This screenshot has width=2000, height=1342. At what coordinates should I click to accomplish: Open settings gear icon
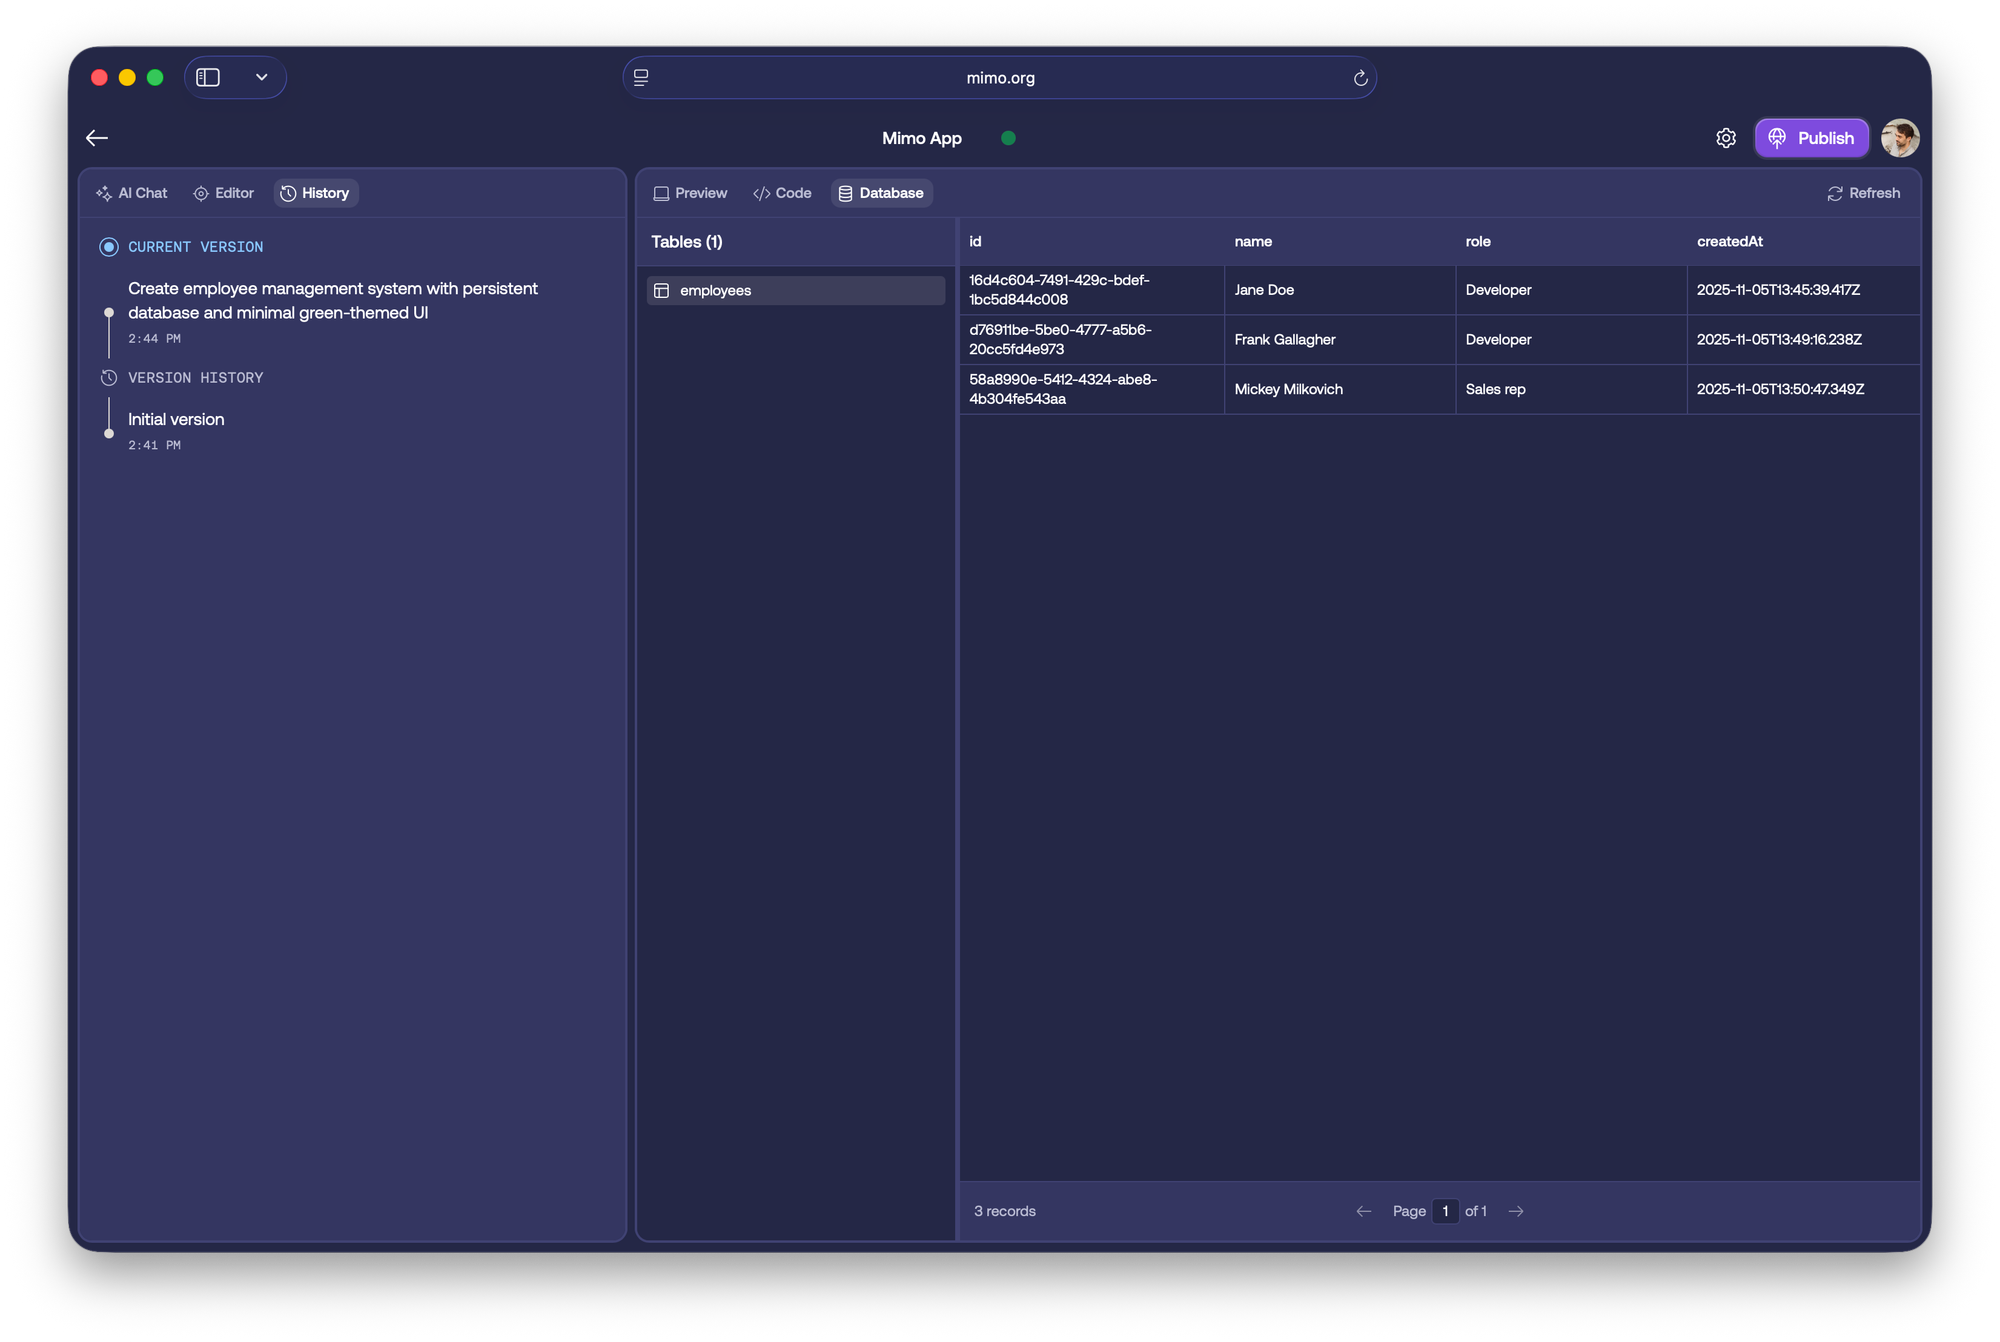click(1725, 138)
